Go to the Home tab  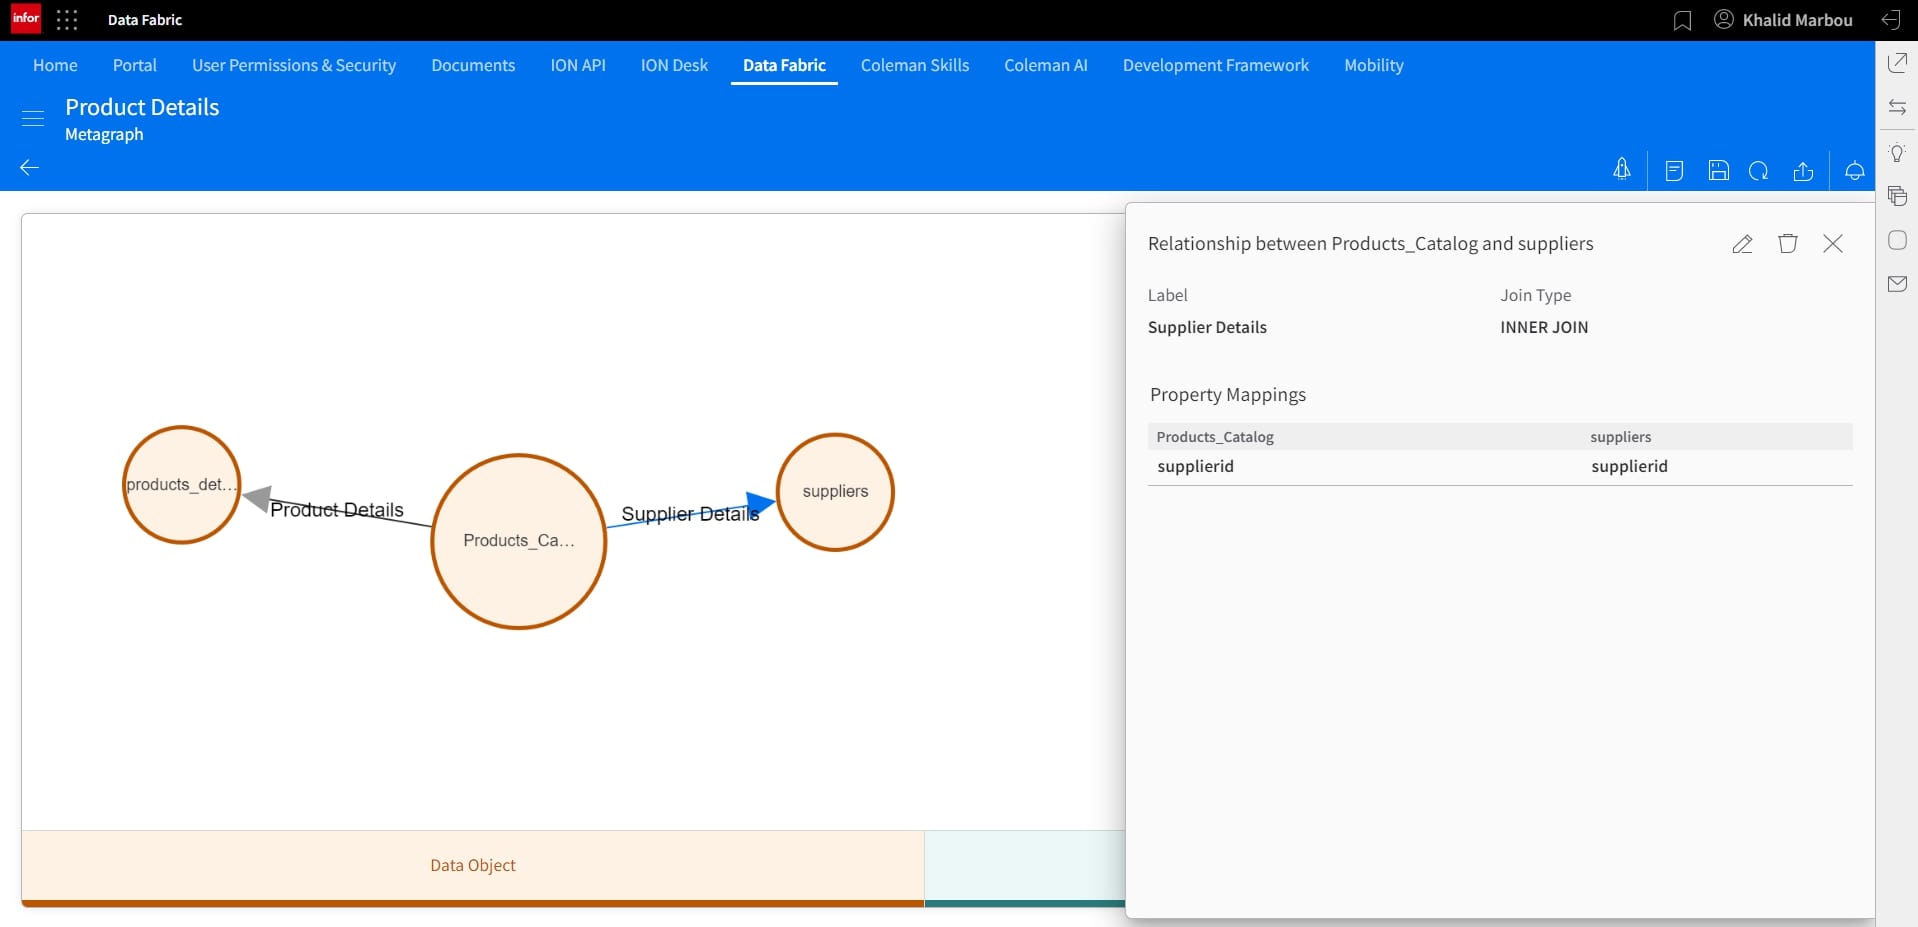pyautogui.click(x=55, y=65)
